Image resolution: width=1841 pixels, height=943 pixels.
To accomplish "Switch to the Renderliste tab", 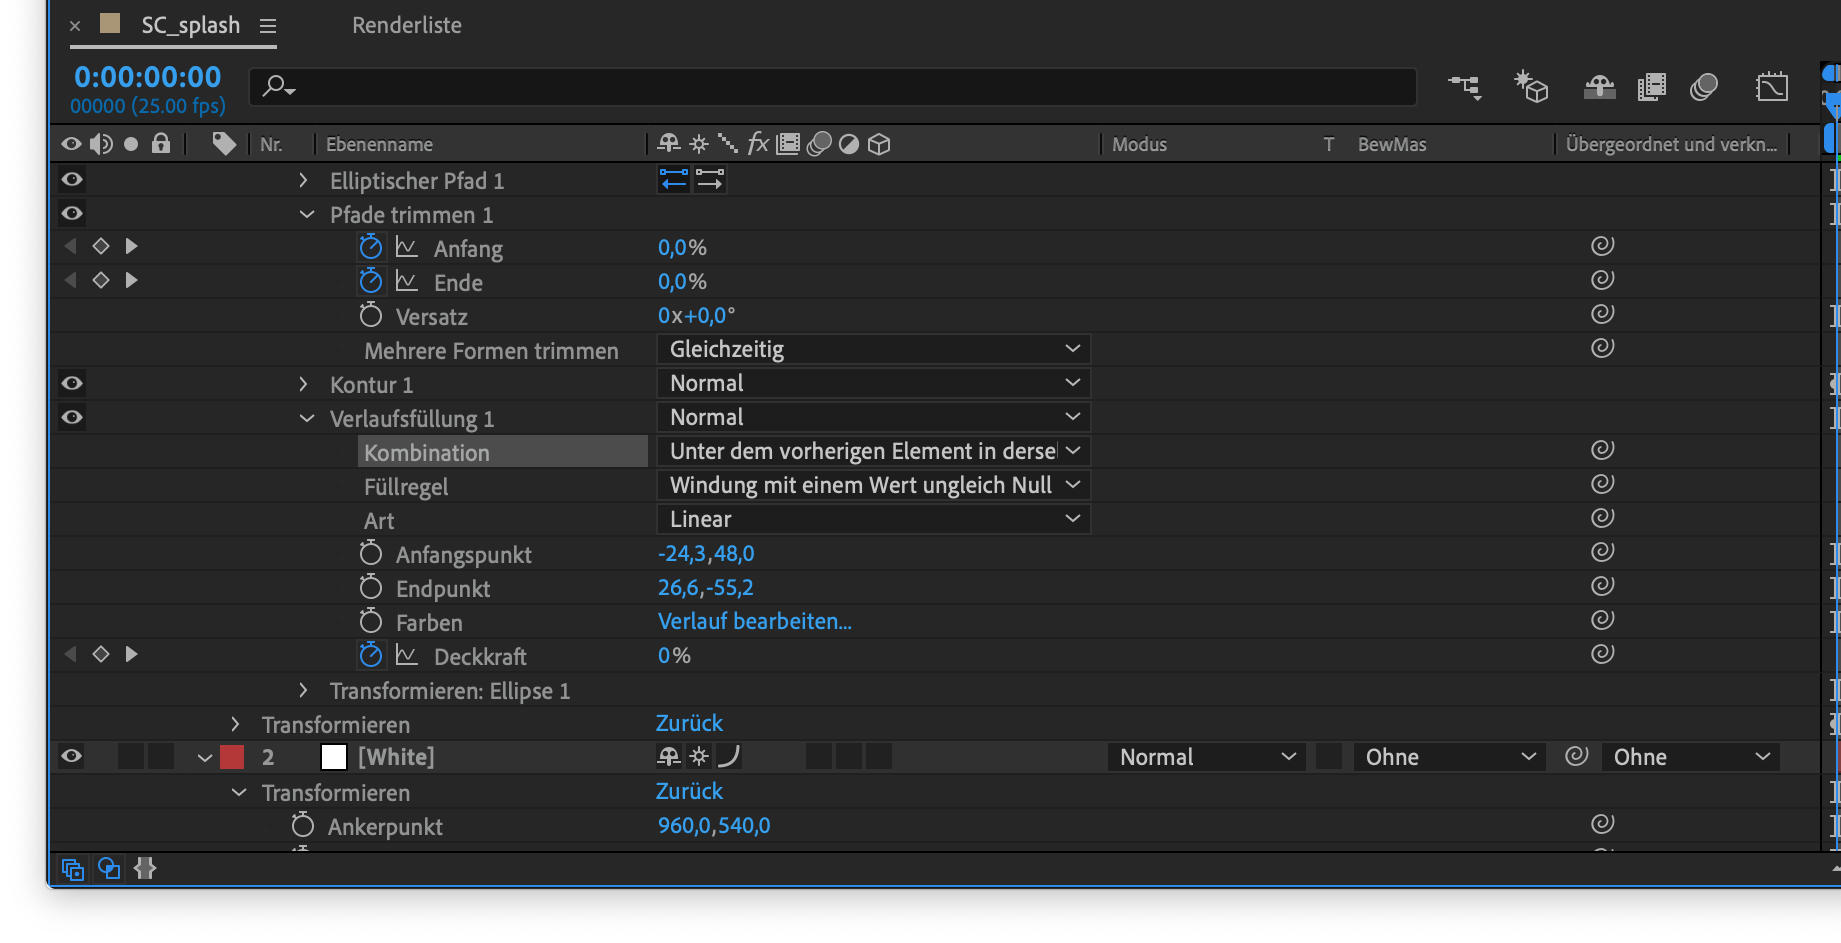I will click(x=406, y=25).
